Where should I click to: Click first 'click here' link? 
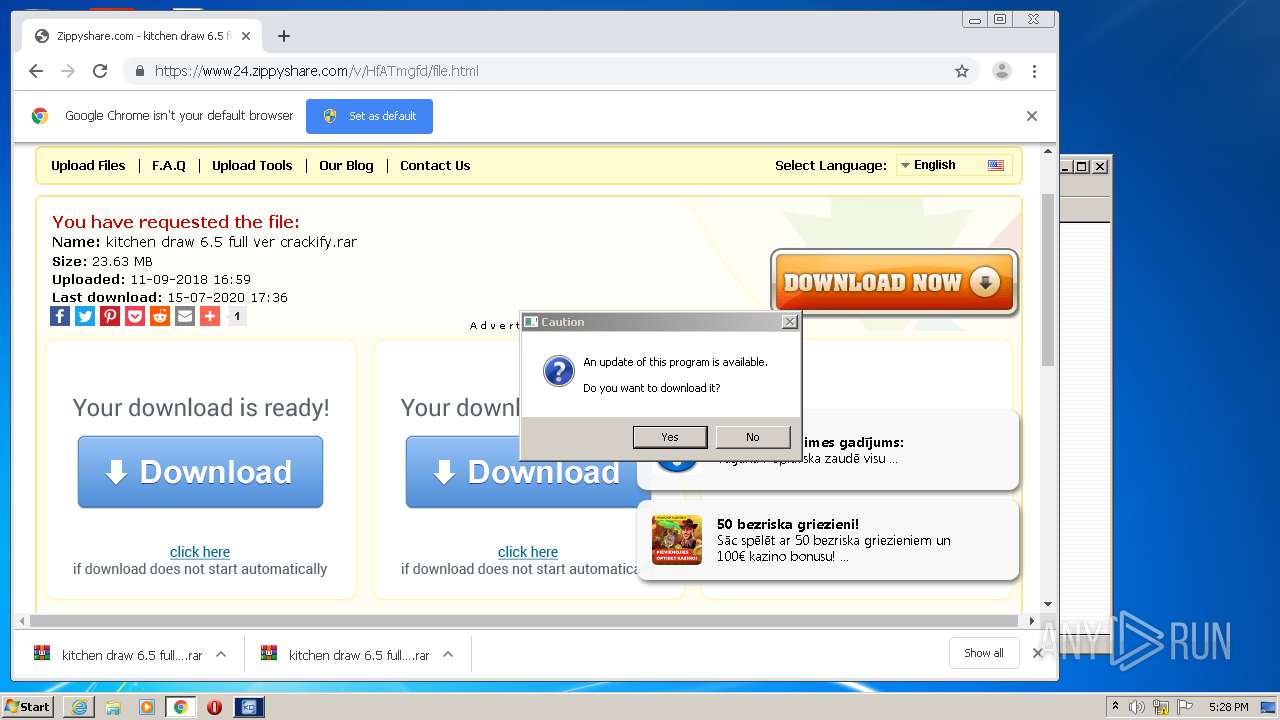point(200,552)
